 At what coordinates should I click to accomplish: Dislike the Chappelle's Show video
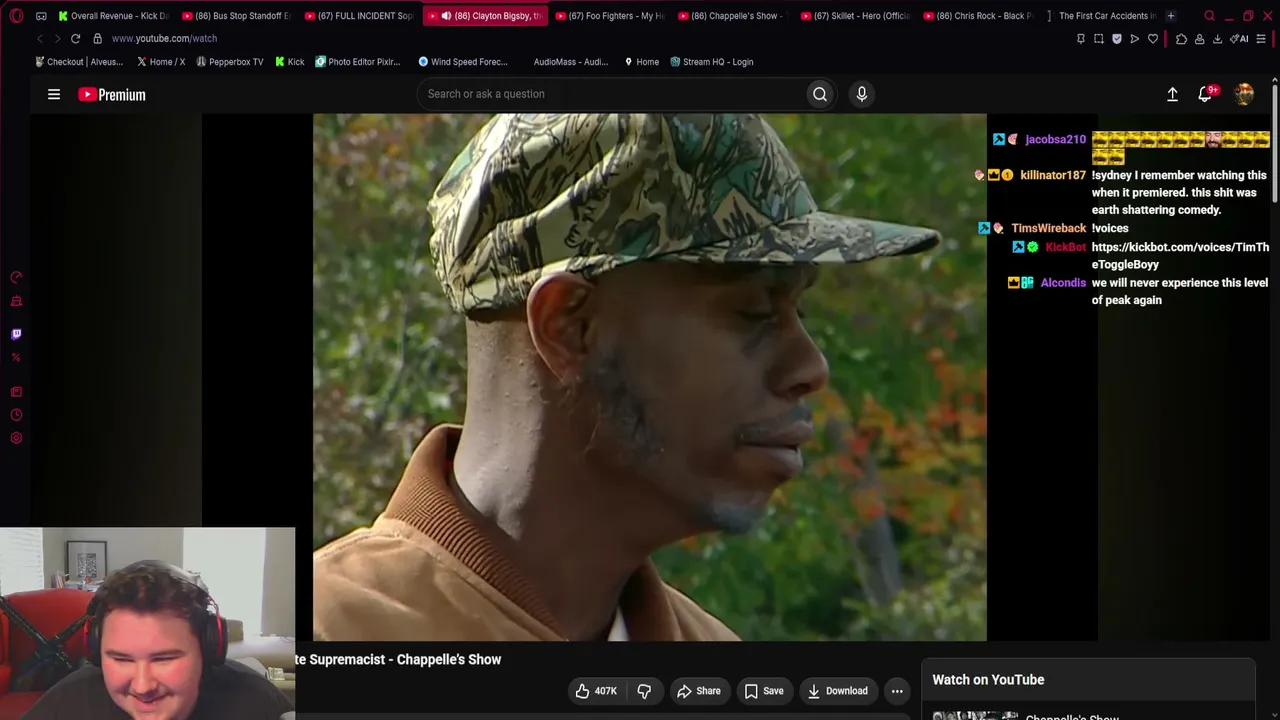click(x=644, y=691)
